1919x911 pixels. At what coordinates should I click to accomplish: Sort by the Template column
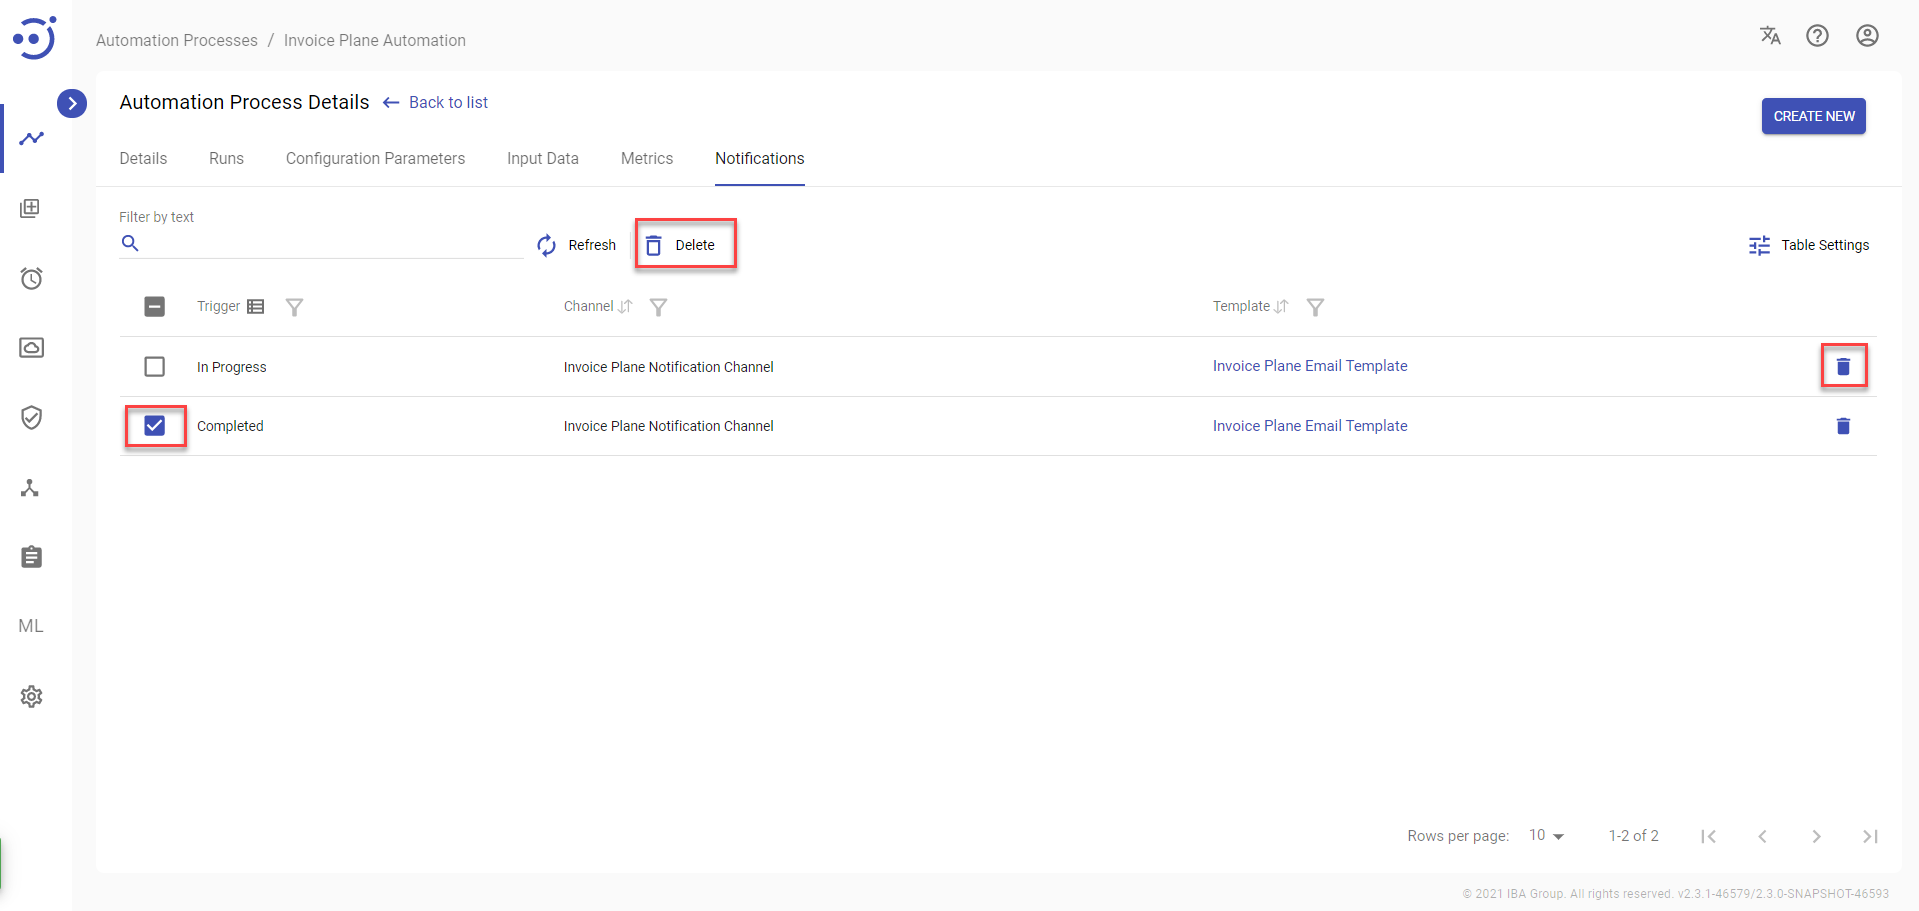point(1281,307)
